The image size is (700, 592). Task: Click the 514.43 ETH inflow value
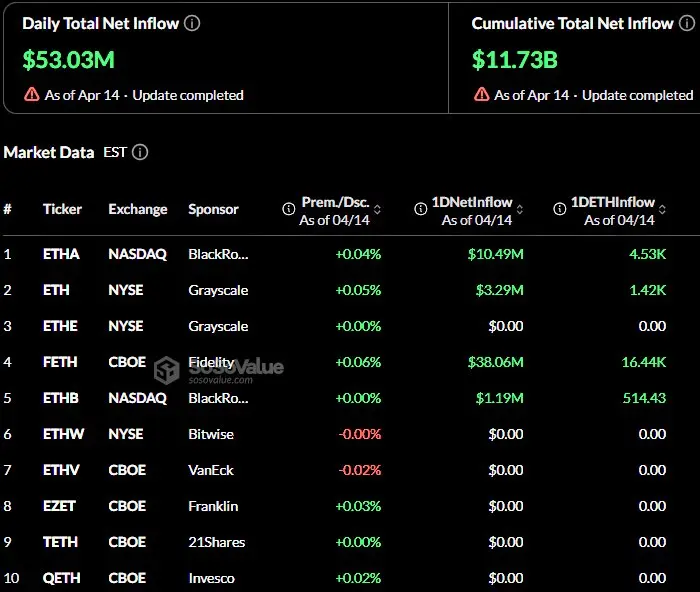click(x=645, y=398)
